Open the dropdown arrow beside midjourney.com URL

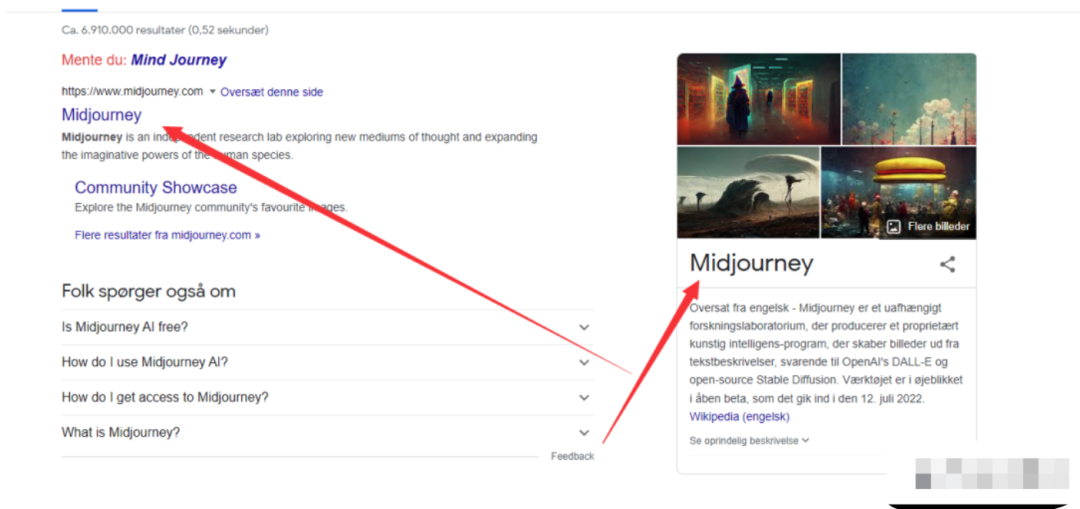point(212,92)
